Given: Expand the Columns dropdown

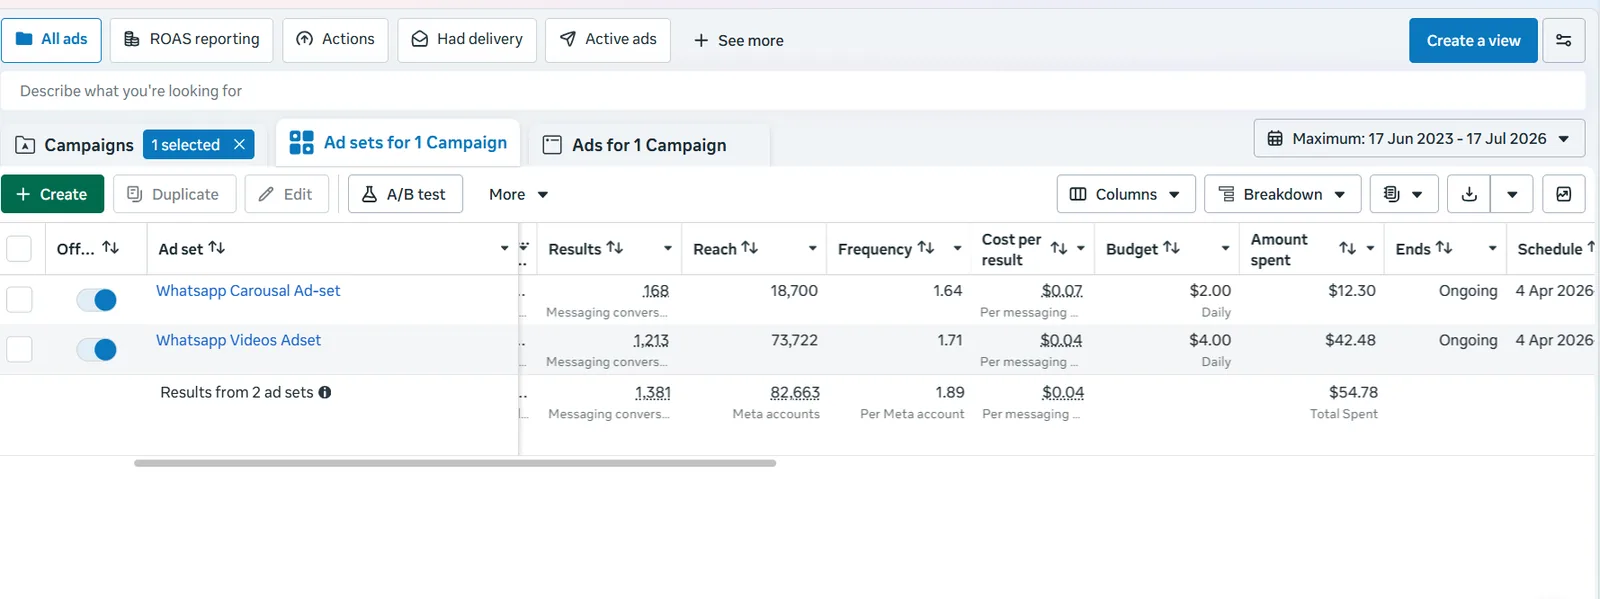Looking at the screenshot, I should tap(1126, 194).
